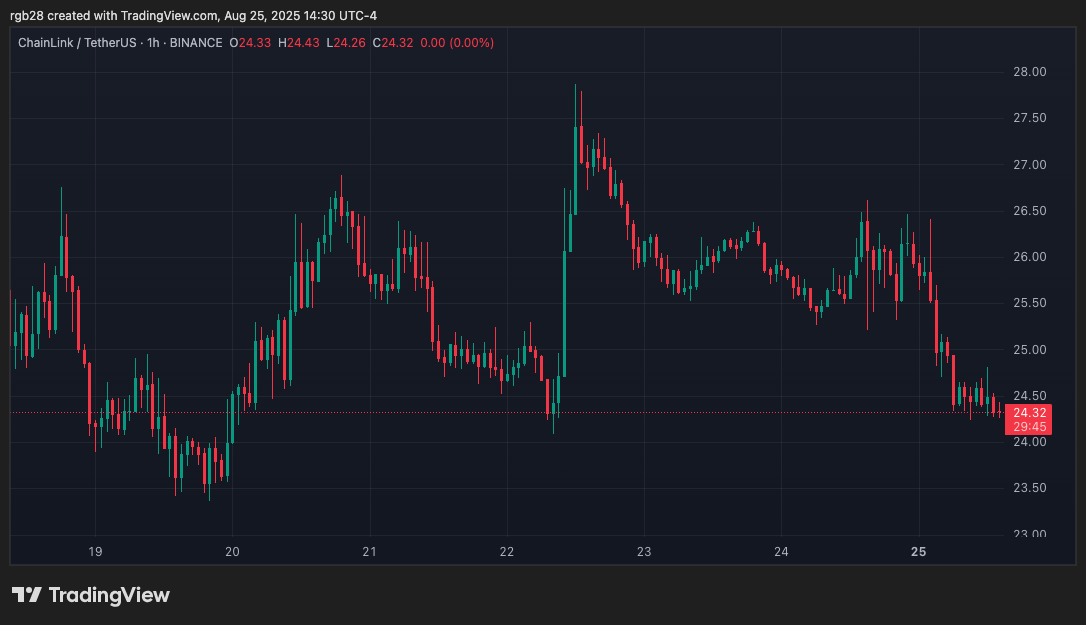Click the 25 date on the time axis
Image resolution: width=1086 pixels, height=625 pixels.
(x=918, y=551)
